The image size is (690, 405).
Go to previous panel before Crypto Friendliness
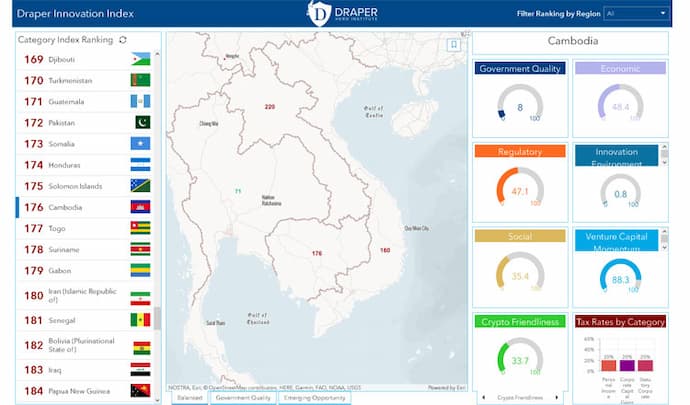point(484,398)
